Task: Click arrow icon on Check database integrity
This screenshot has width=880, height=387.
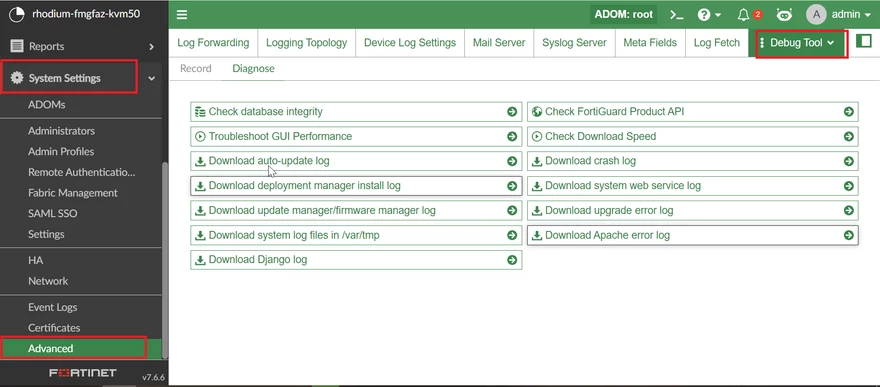Action: [x=512, y=112]
